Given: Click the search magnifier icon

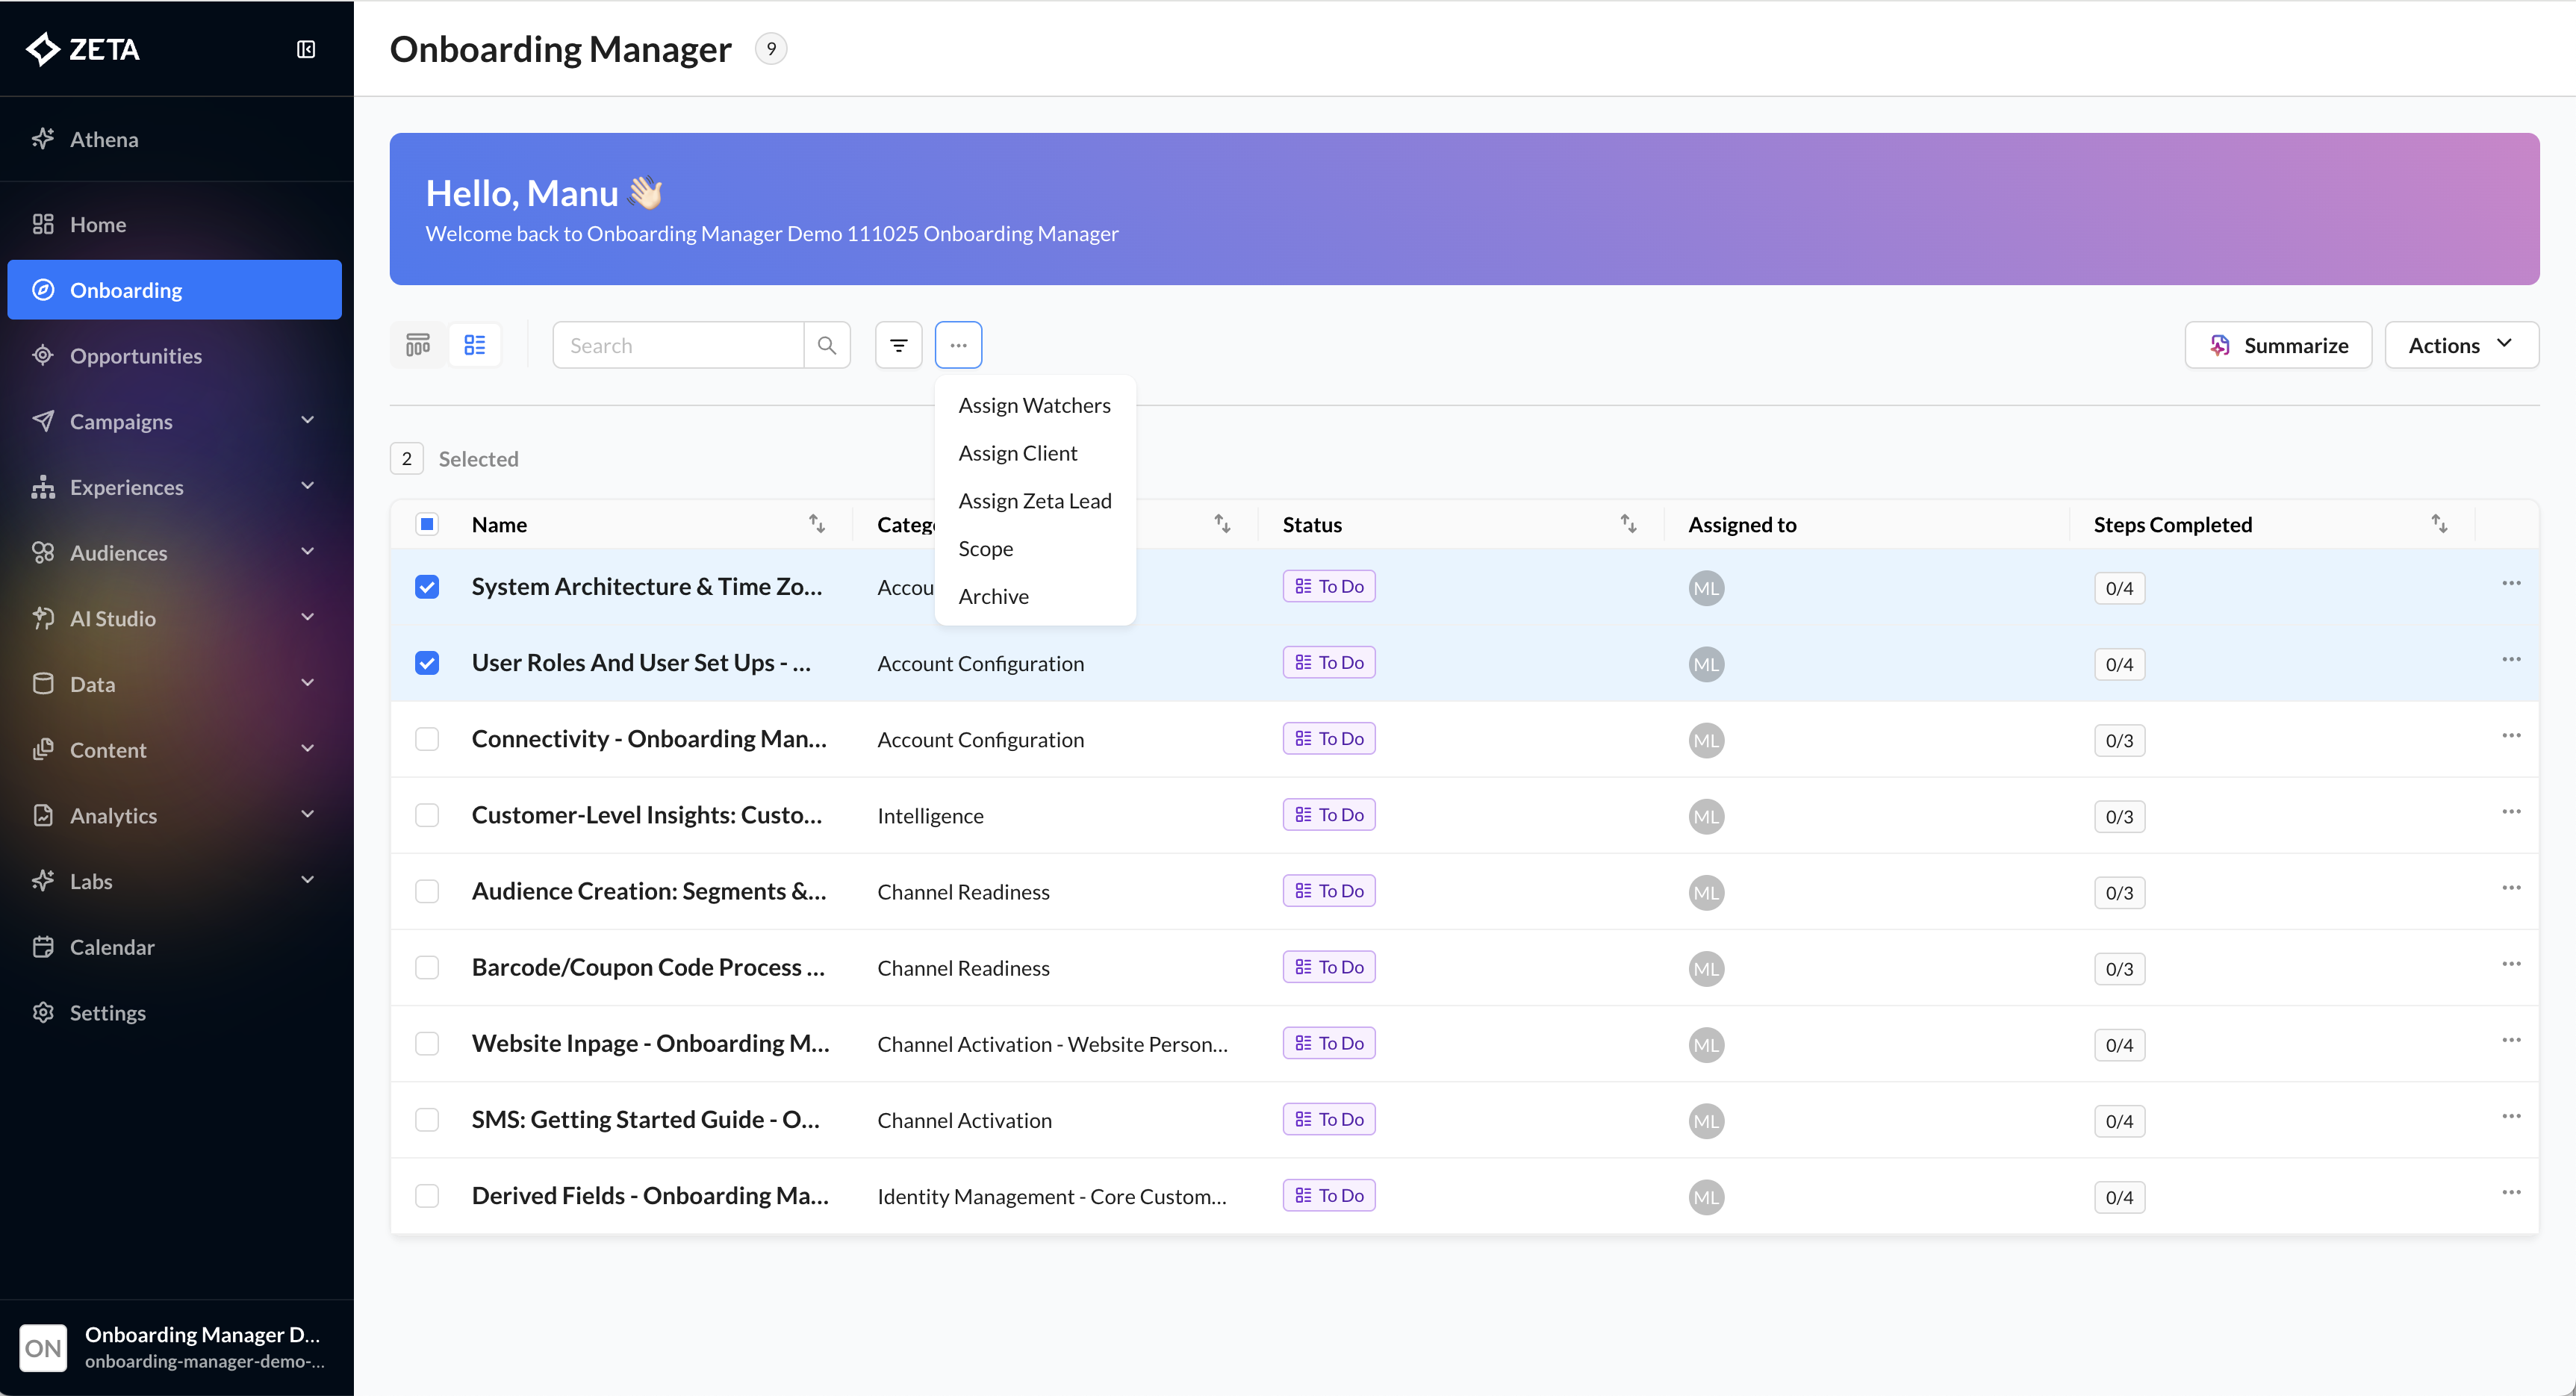Looking at the screenshot, I should [x=827, y=345].
